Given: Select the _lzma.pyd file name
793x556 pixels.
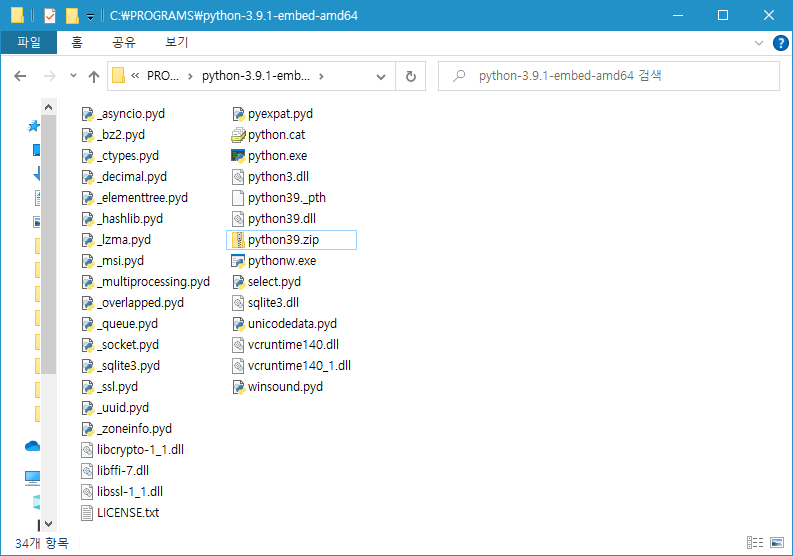Looking at the screenshot, I should tap(124, 240).
